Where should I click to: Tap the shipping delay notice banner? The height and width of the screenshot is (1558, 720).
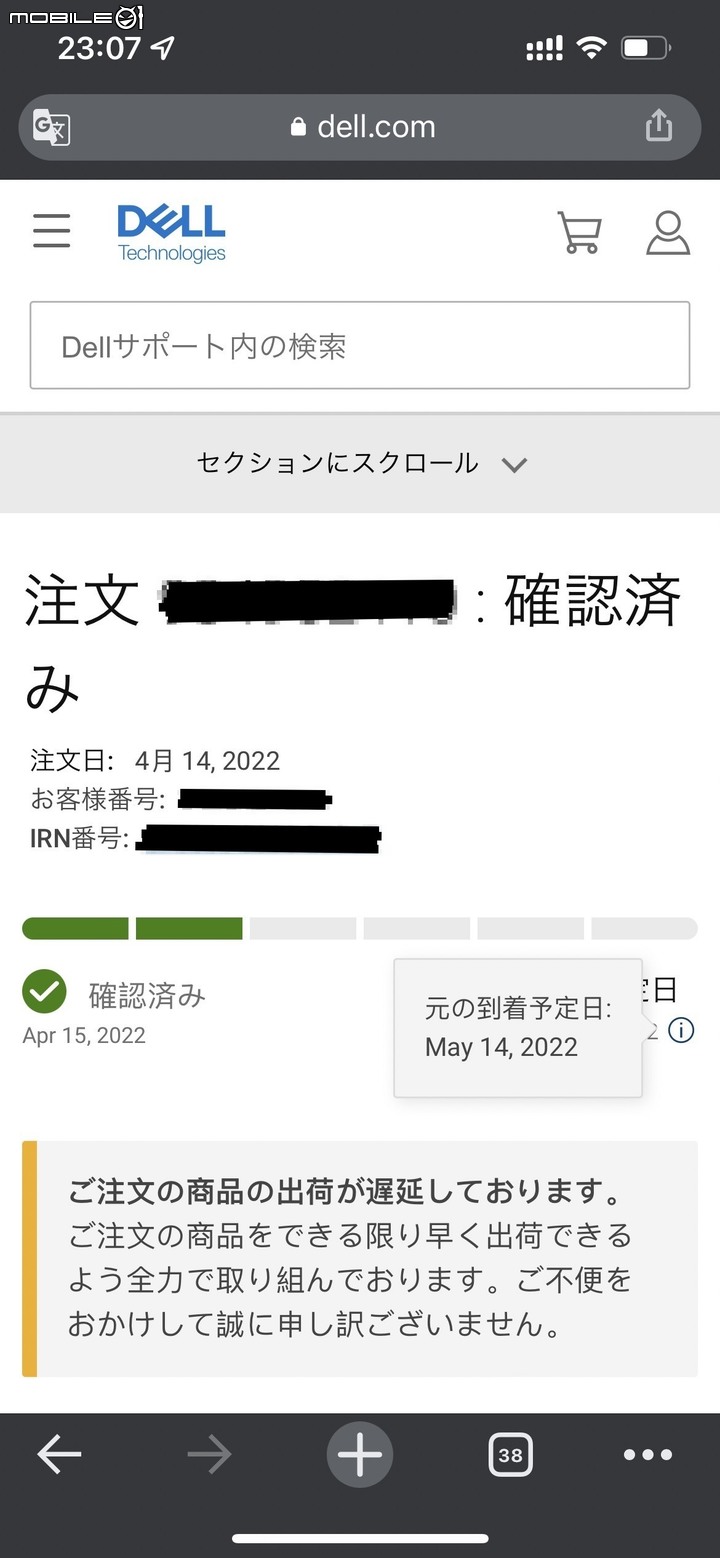(x=360, y=1259)
